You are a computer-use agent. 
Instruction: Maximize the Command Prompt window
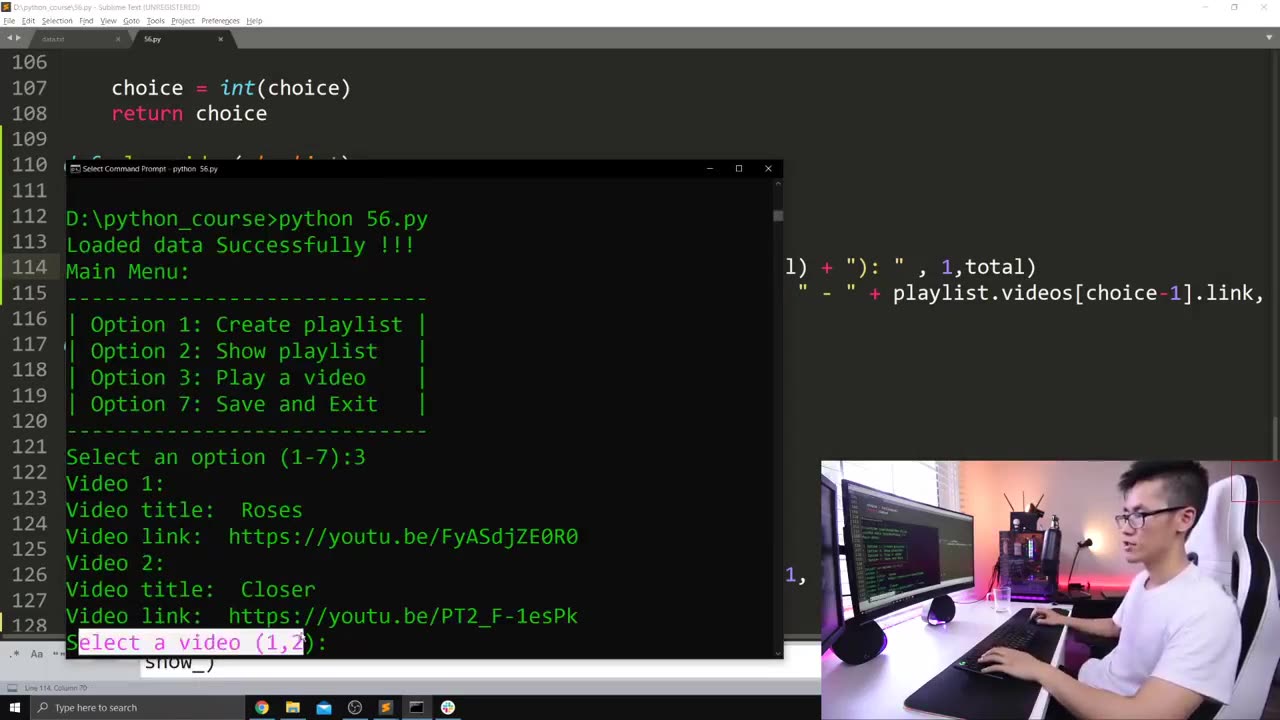point(738,168)
